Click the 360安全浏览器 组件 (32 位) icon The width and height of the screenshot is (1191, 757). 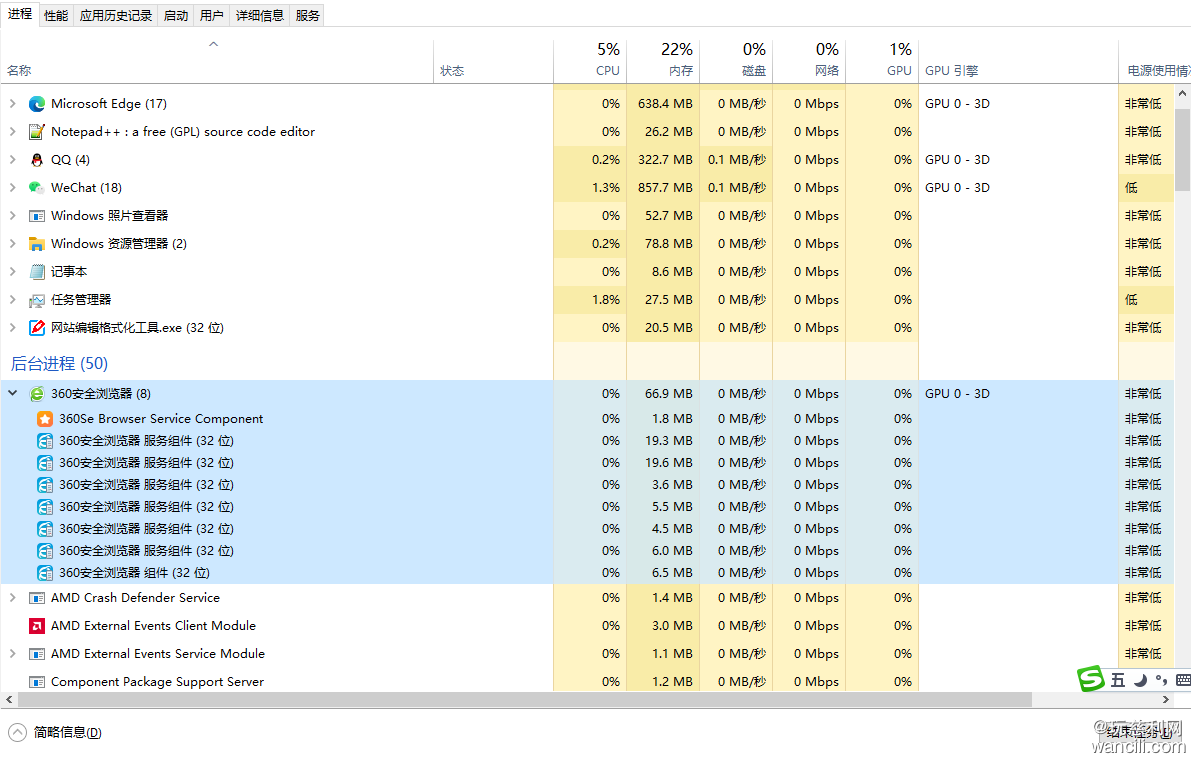click(x=45, y=573)
